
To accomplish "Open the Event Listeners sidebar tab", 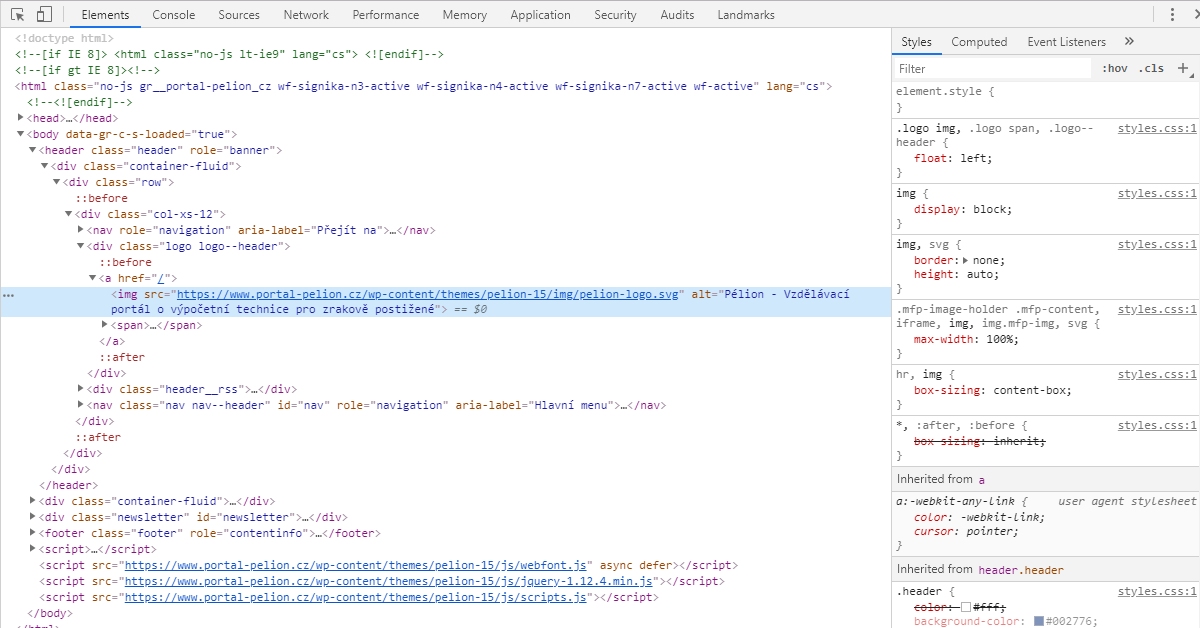I will point(1066,42).
